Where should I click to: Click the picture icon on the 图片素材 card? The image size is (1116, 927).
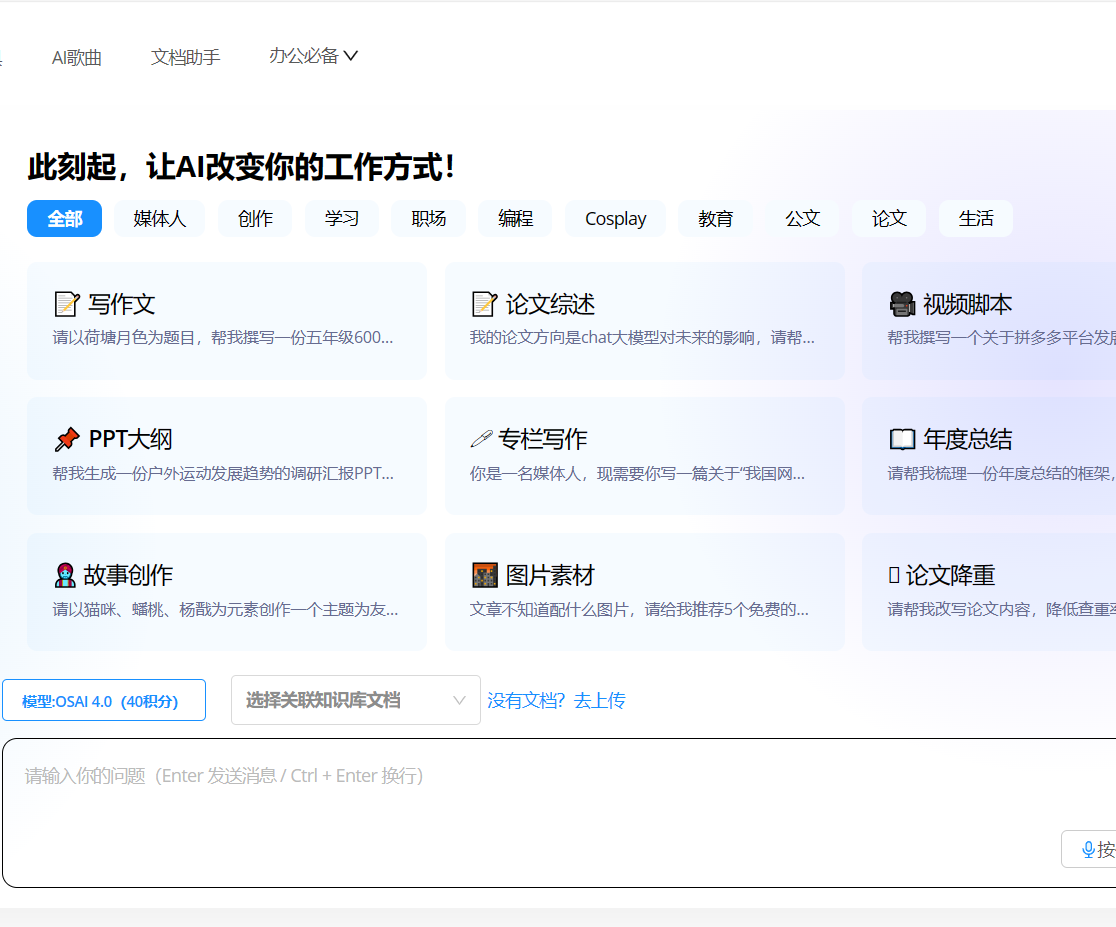pos(485,572)
